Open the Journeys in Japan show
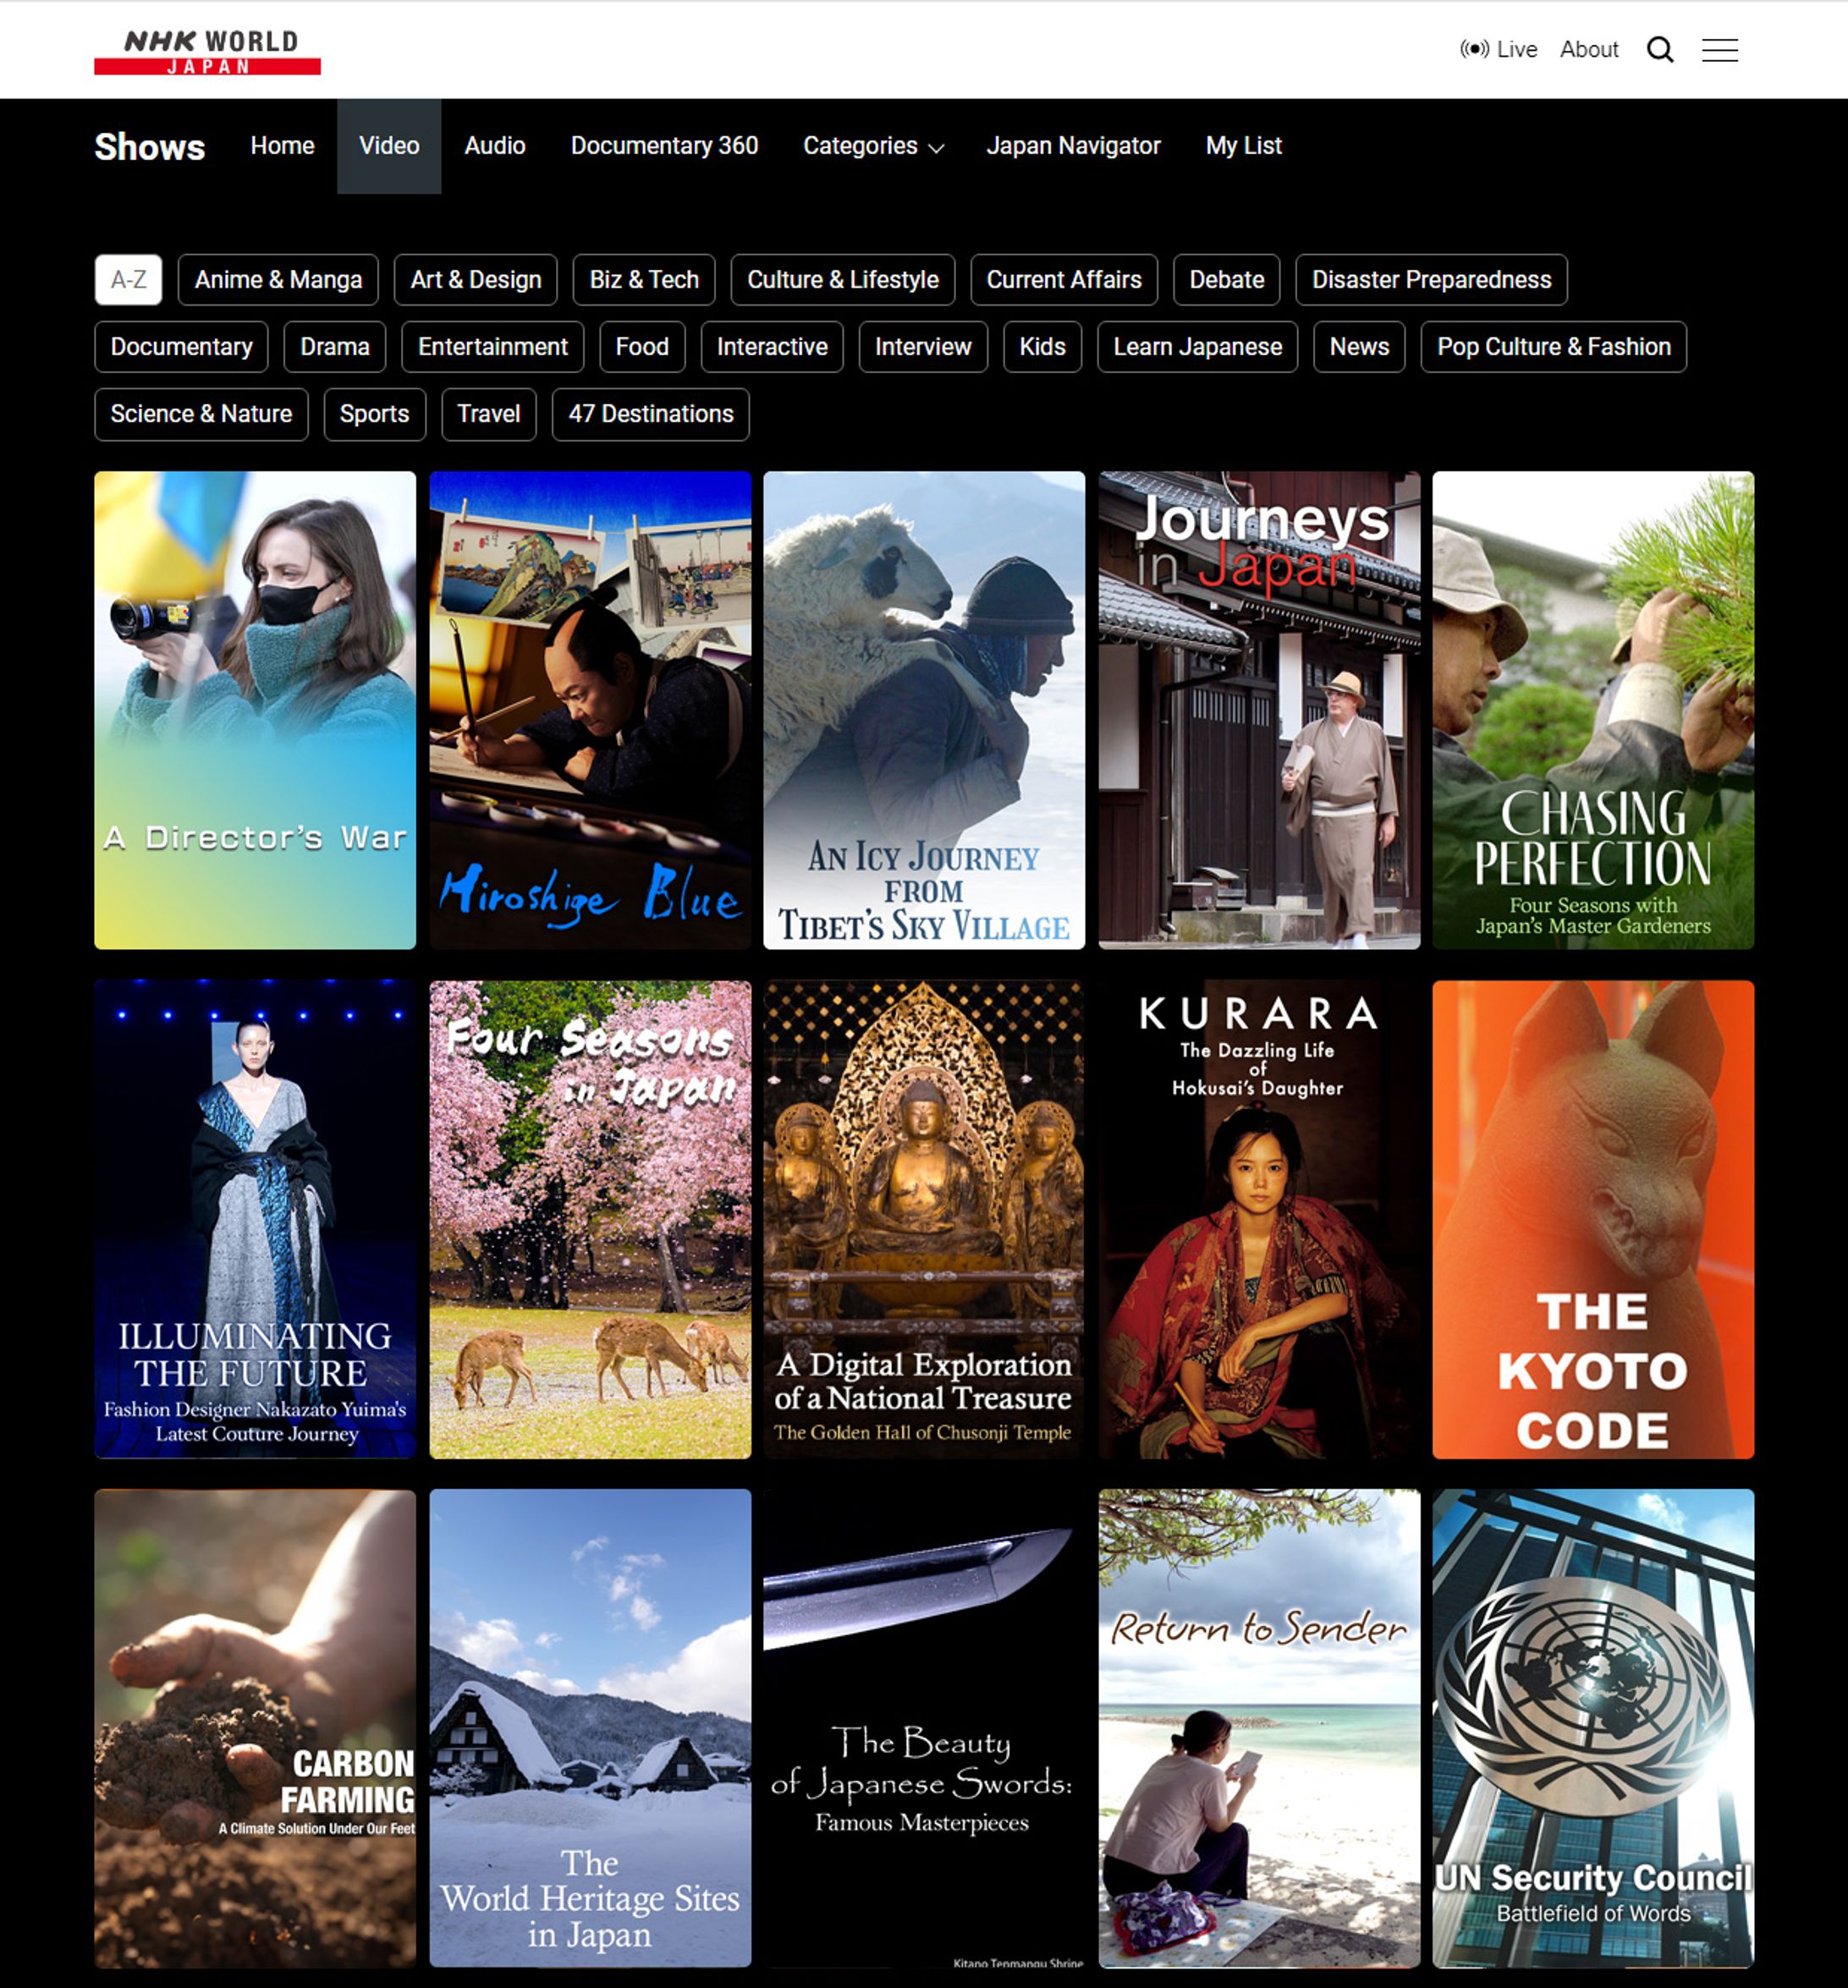This screenshot has width=1848, height=1988. pyautogui.click(x=1258, y=710)
